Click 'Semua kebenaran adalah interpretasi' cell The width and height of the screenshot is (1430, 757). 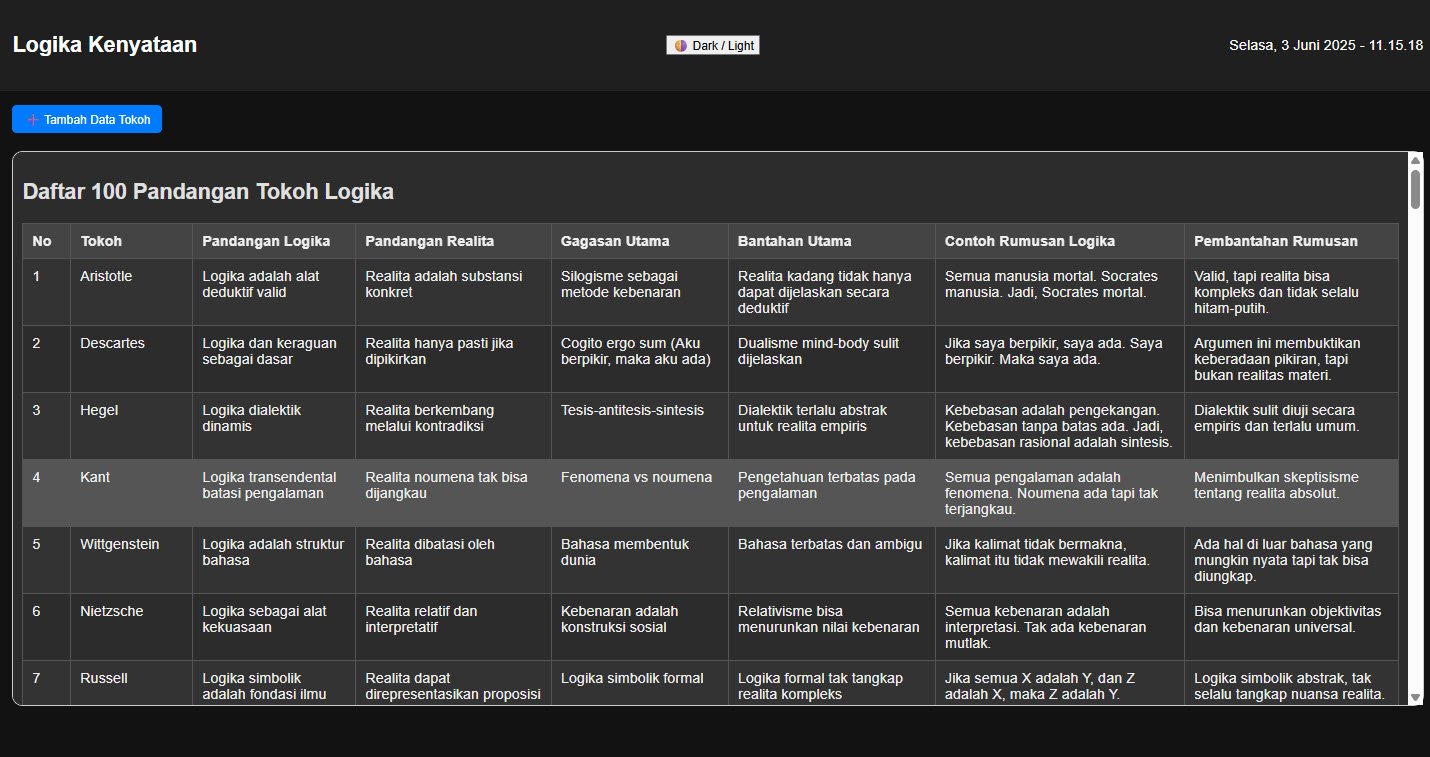click(1059, 627)
